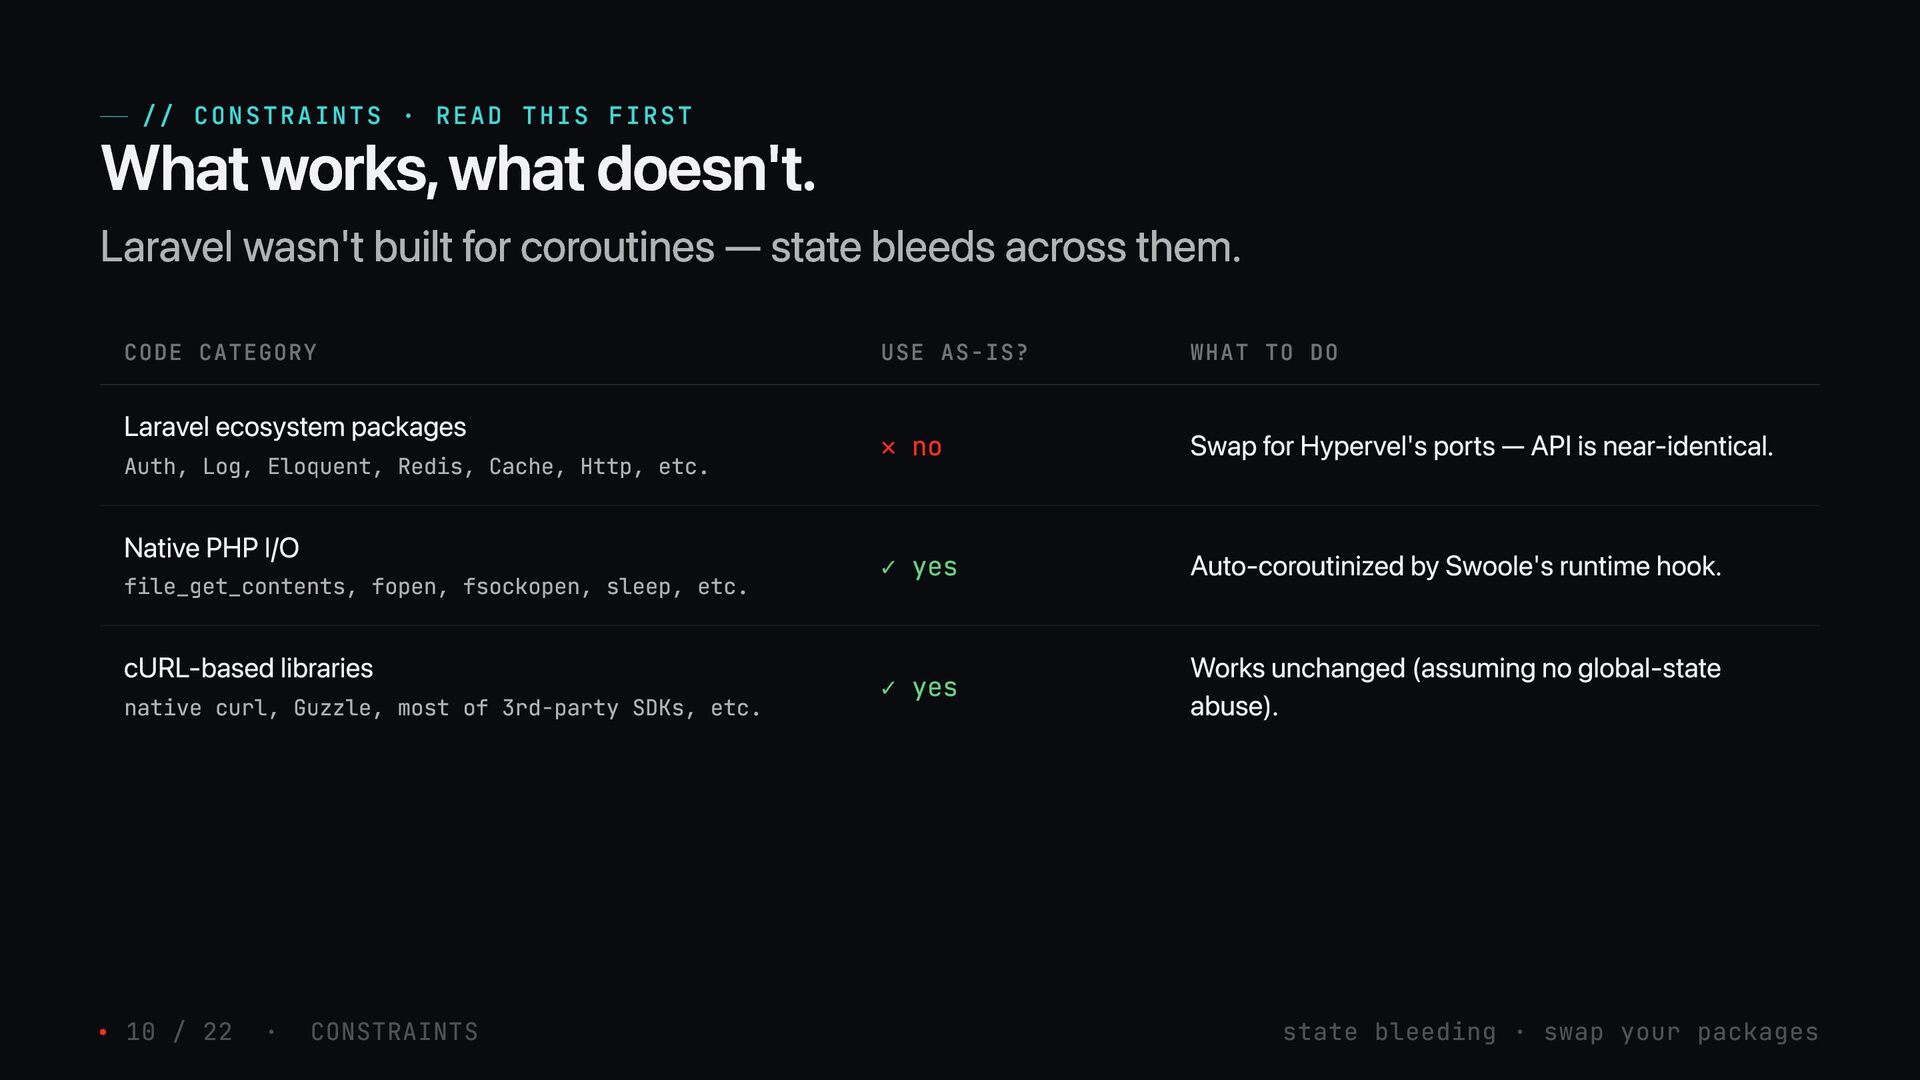
Task: Select the 'CODE CATEGORY' column header
Action: (221, 353)
